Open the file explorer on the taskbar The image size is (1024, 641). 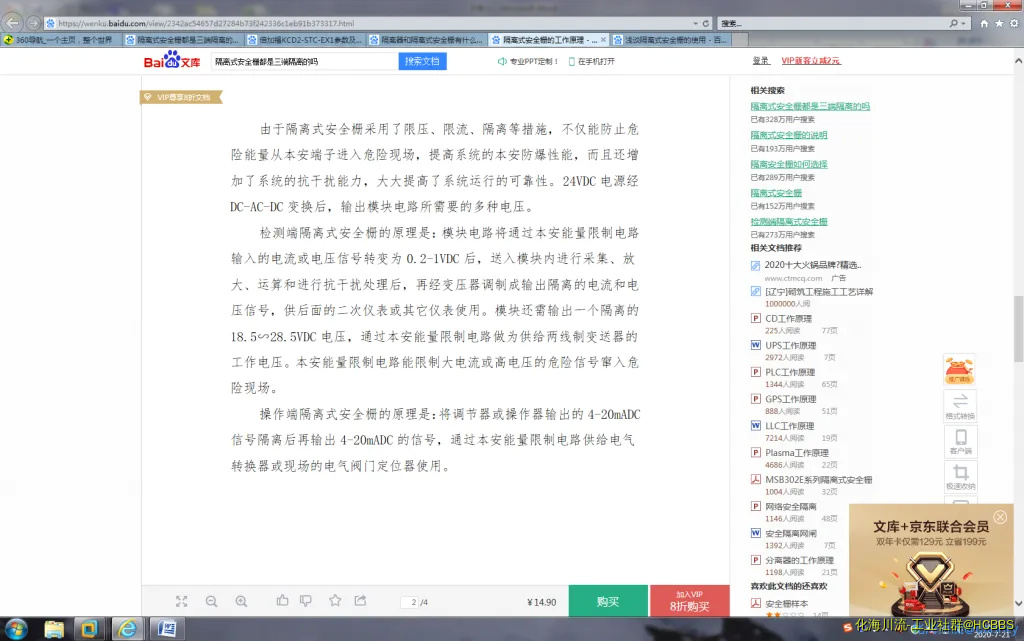point(54,629)
